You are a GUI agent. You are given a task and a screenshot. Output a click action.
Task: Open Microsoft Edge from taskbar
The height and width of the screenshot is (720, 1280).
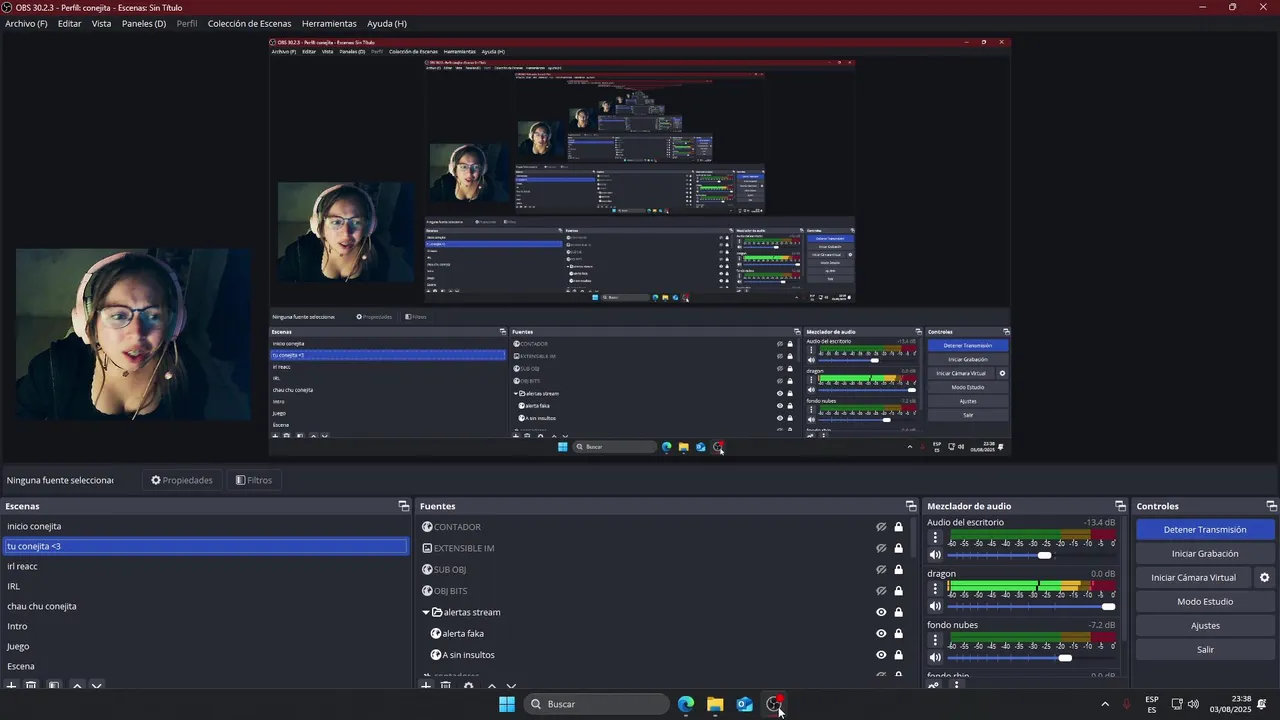click(x=686, y=704)
